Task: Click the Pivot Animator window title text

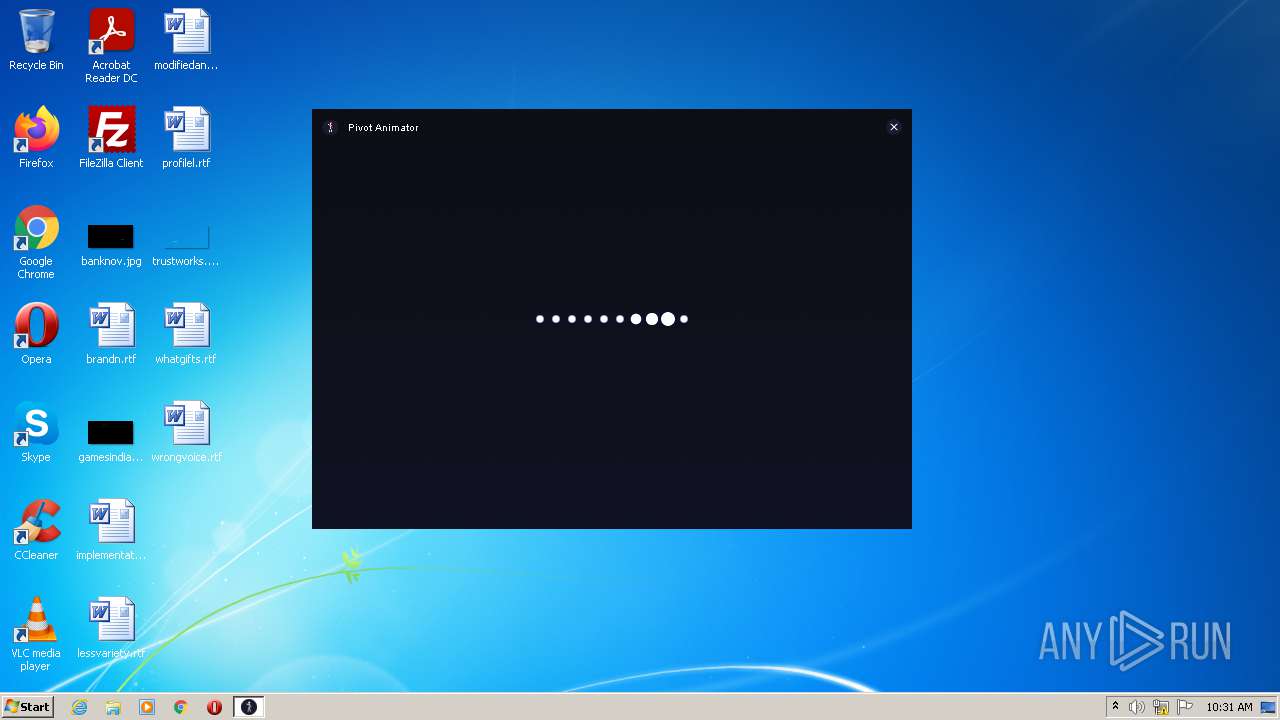Action: tap(383, 128)
